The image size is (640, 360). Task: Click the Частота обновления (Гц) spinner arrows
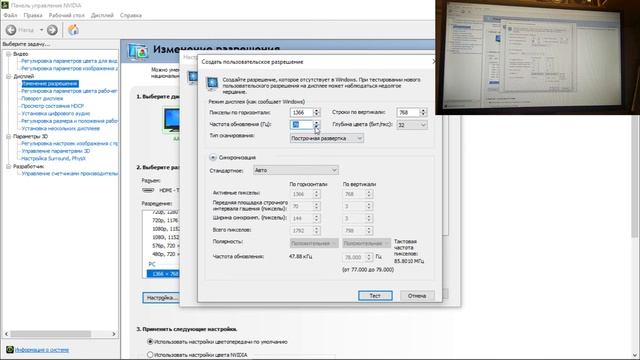316,124
